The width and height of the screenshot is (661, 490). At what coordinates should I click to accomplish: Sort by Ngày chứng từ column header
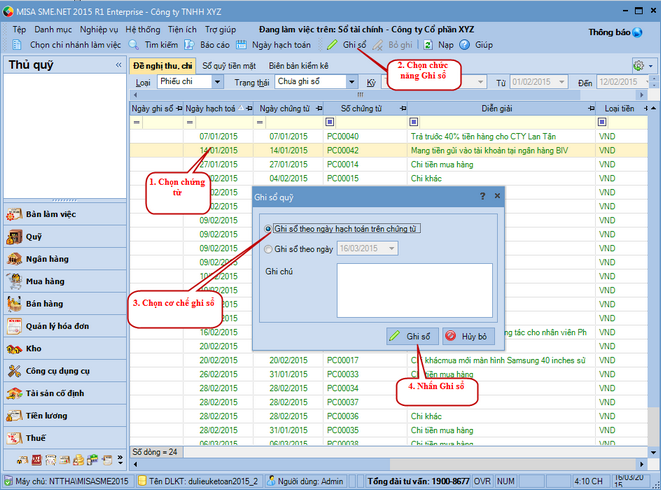click(x=285, y=109)
